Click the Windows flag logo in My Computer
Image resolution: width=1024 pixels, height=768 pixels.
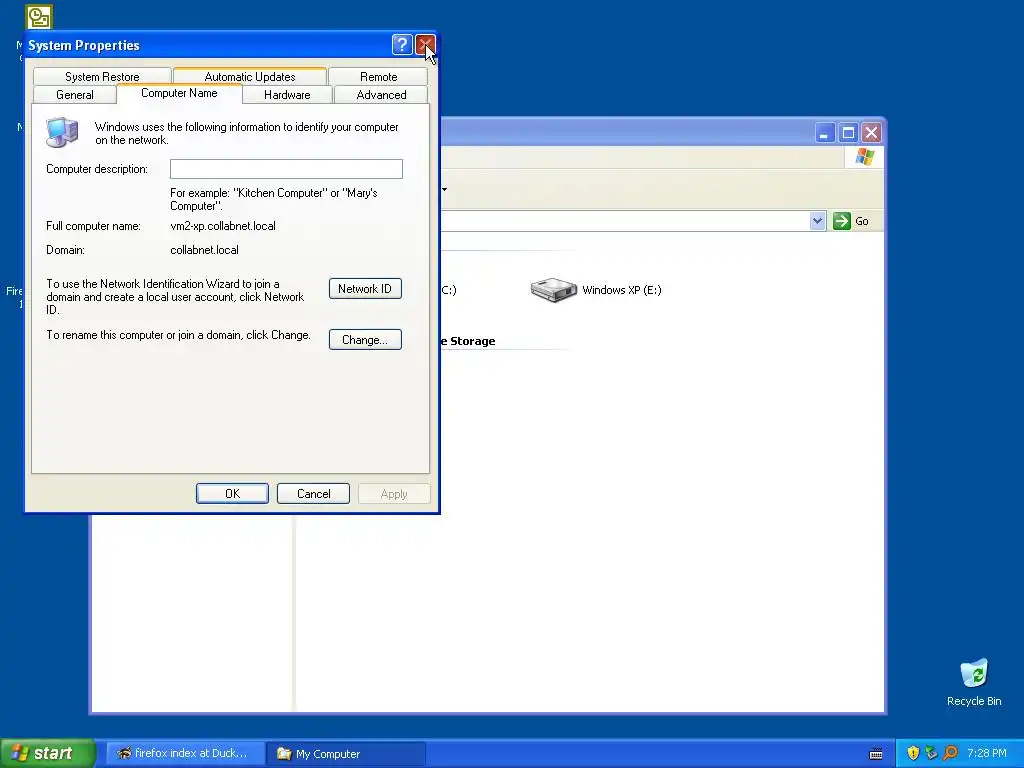click(x=865, y=157)
